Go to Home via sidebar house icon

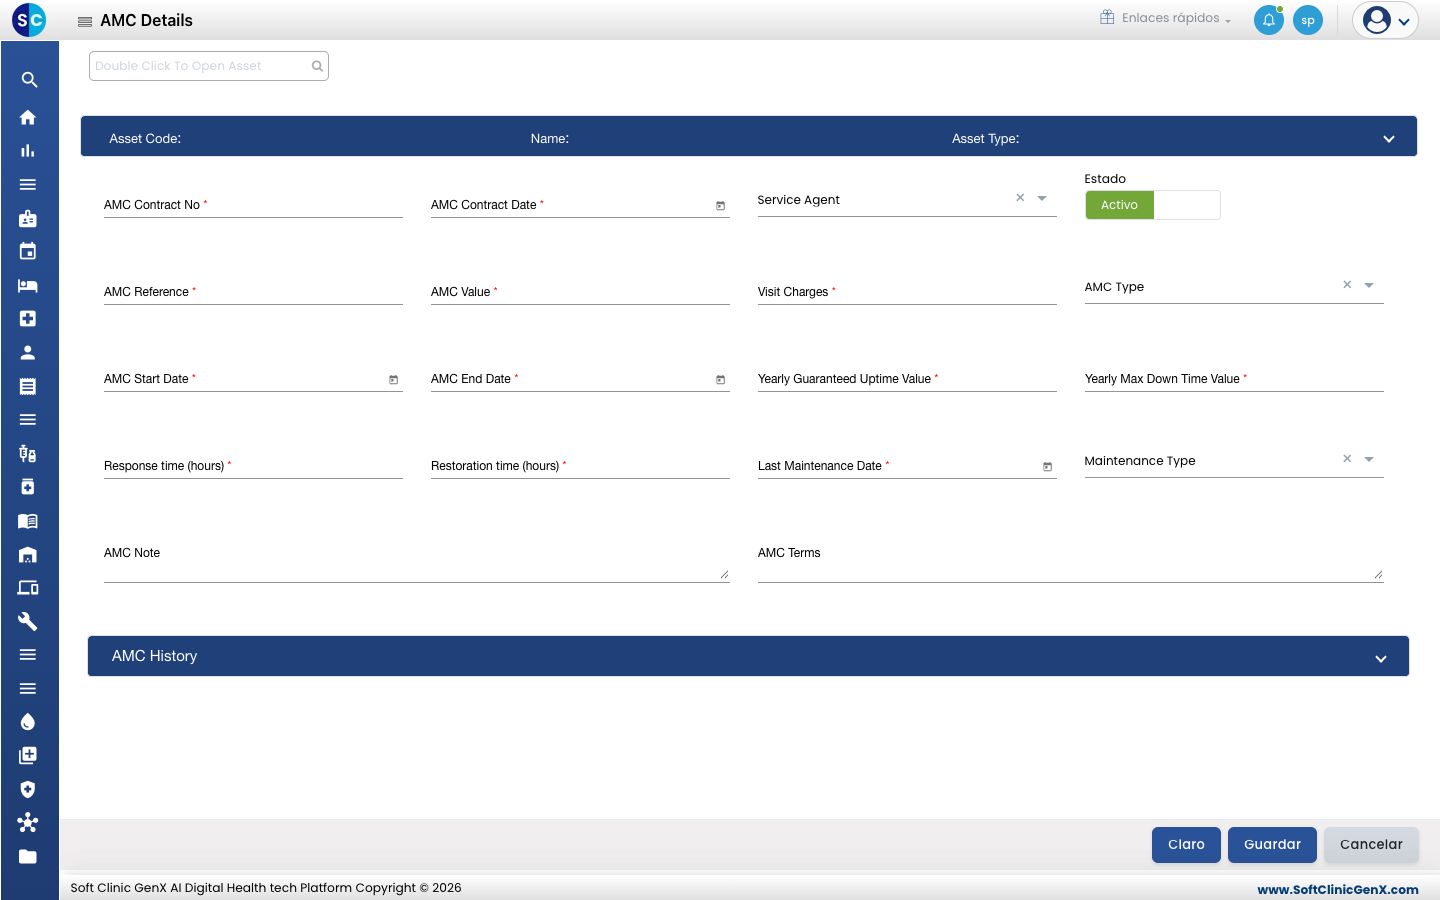28,117
